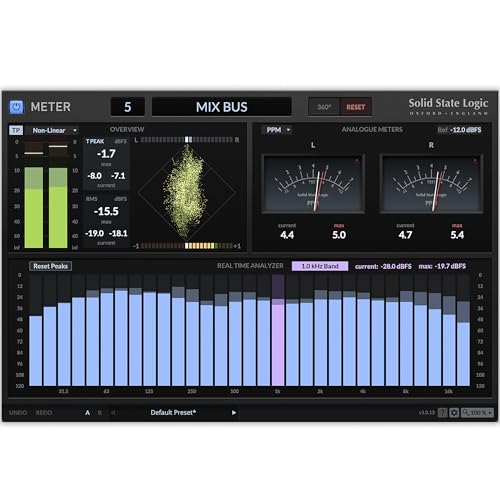Open the 360° view button
Viewport: 500px width, 500px height.
point(324,107)
